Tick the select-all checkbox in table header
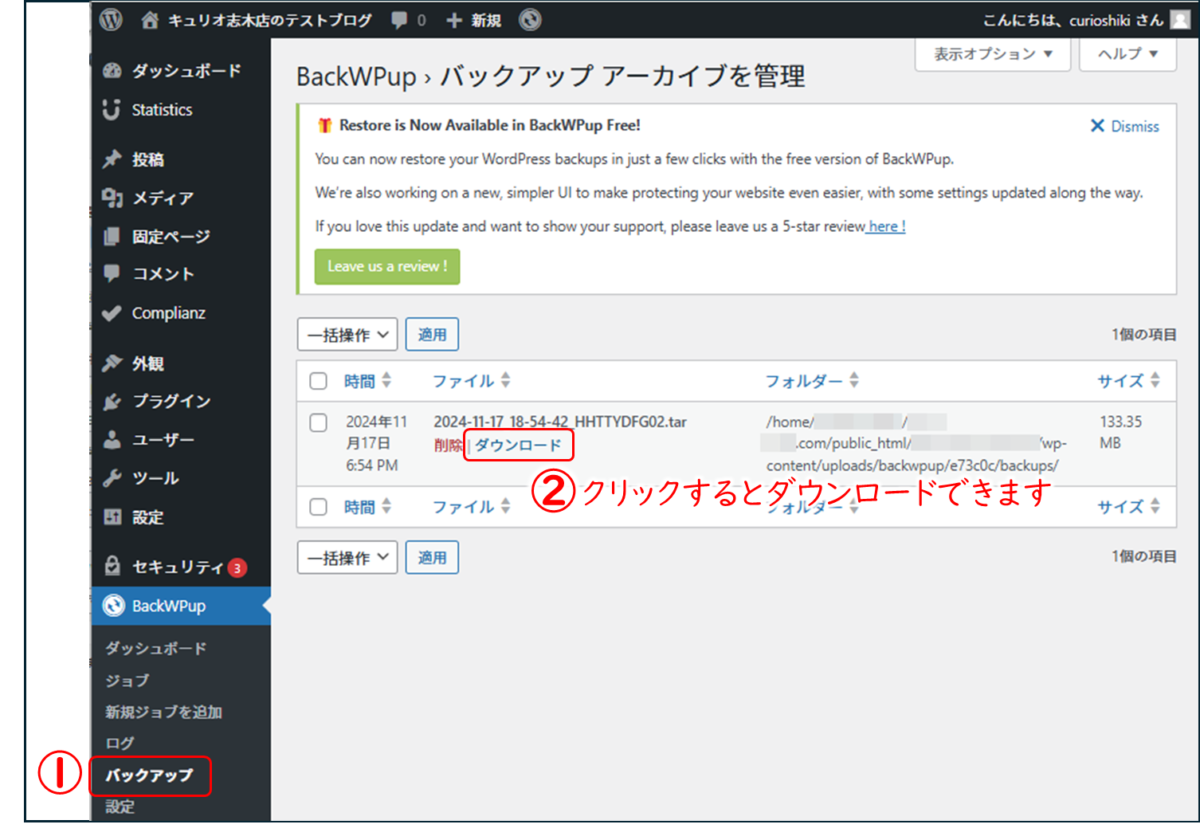Screen dimensions: 1200x840 pos(318,381)
